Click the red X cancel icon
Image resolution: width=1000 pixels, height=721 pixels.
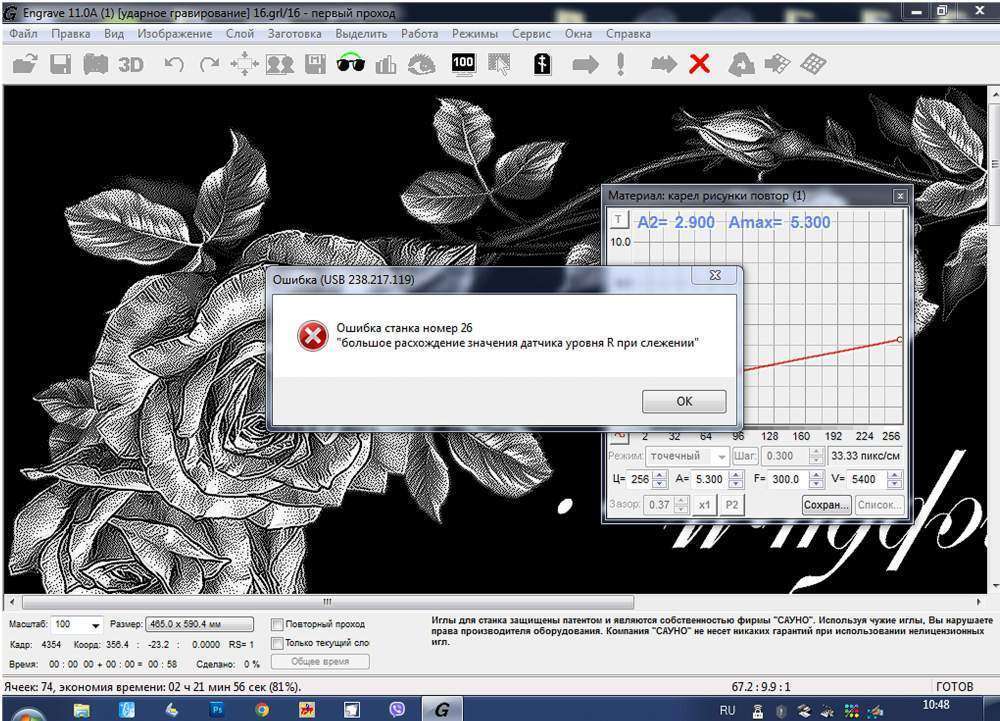coord(700,65)
